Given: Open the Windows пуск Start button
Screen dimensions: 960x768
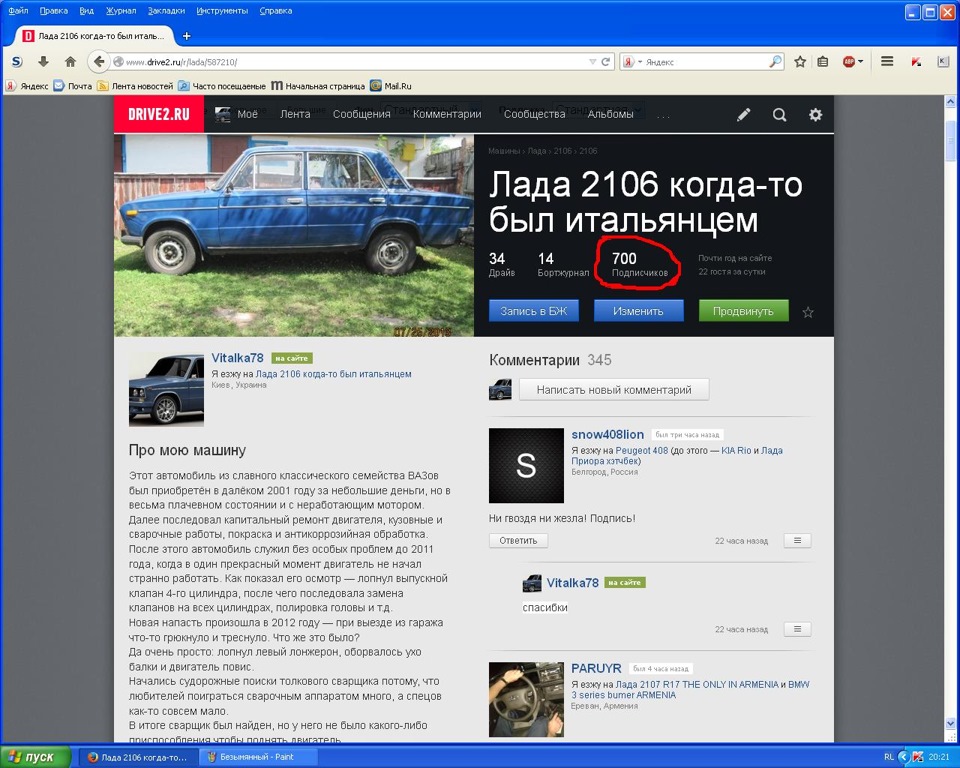Looking at the screenshot, I should [36, 757].
